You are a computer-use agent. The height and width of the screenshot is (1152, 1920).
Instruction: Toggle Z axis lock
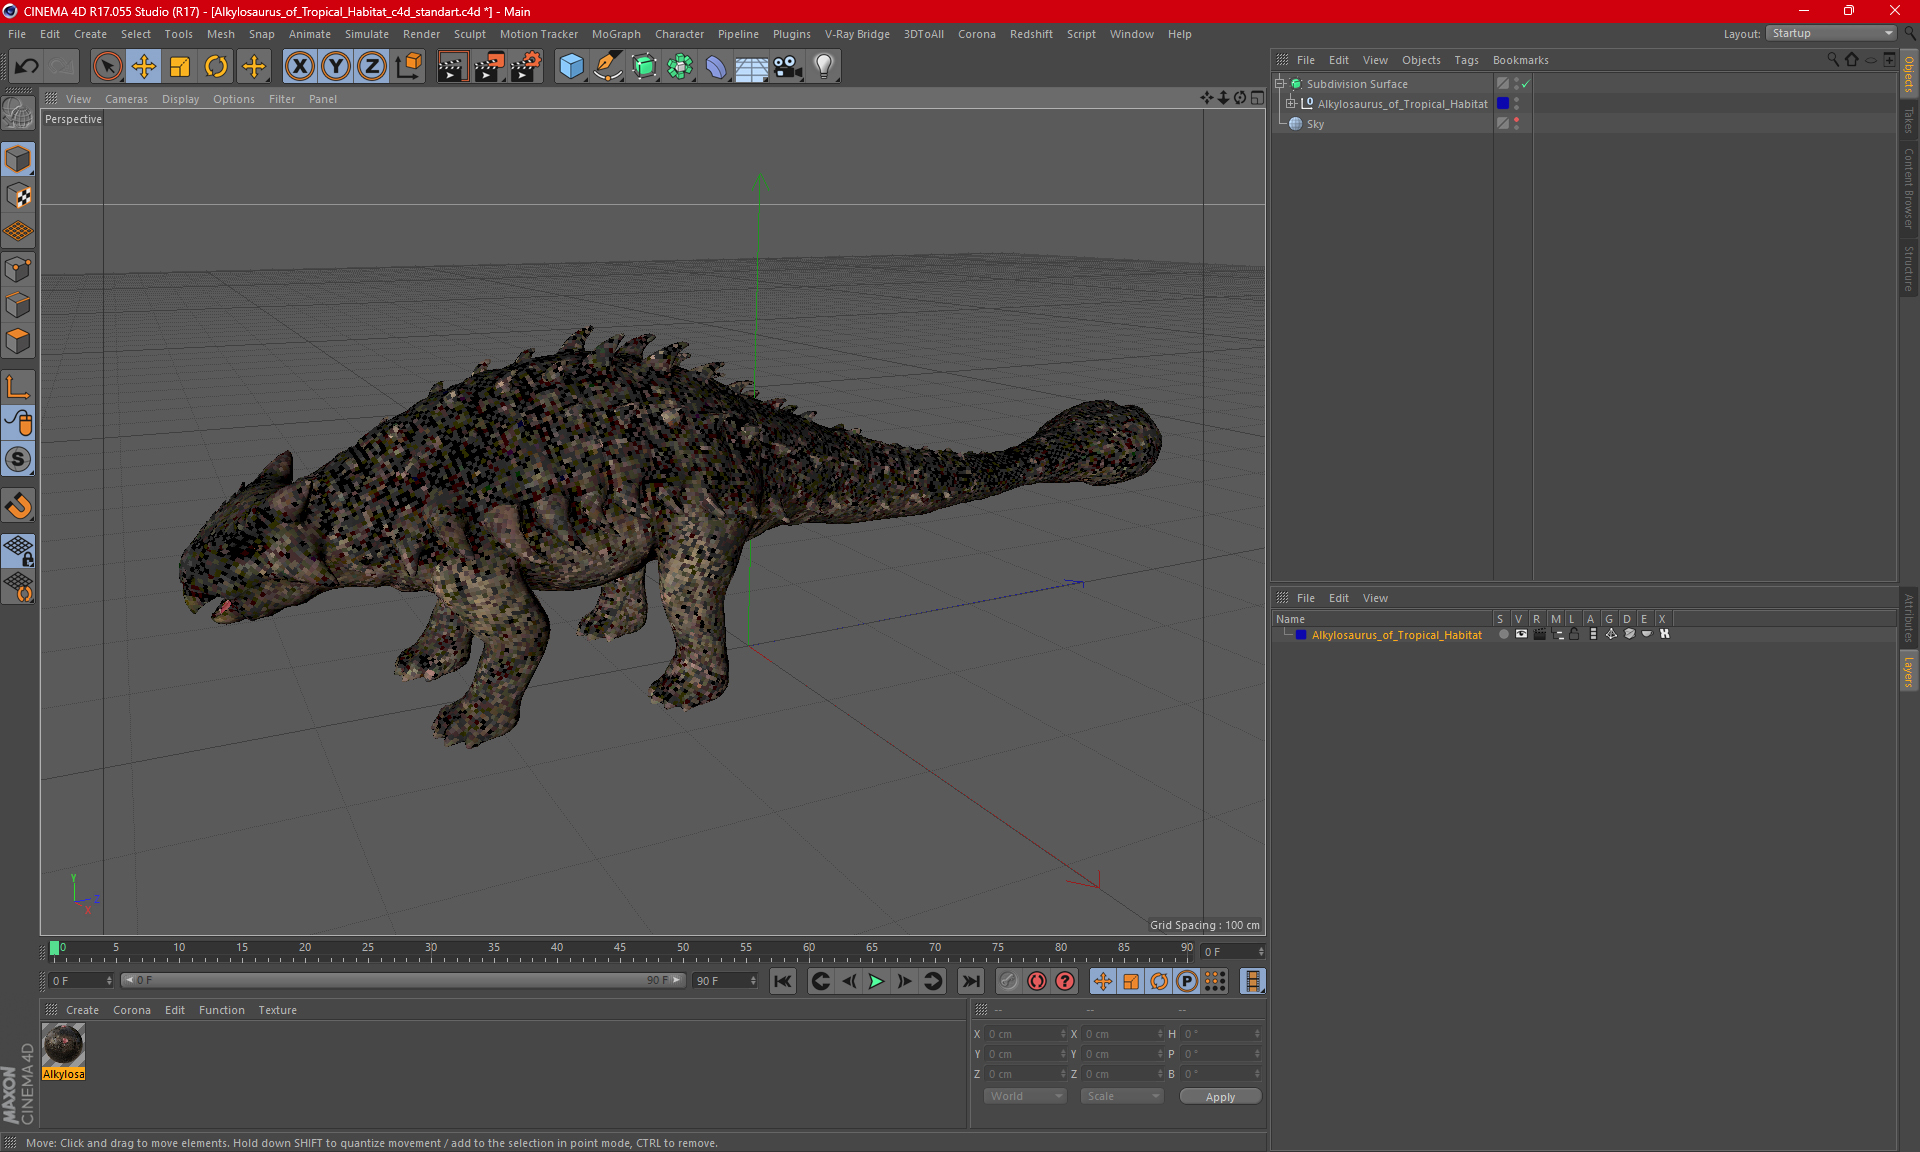pos(372,66)
